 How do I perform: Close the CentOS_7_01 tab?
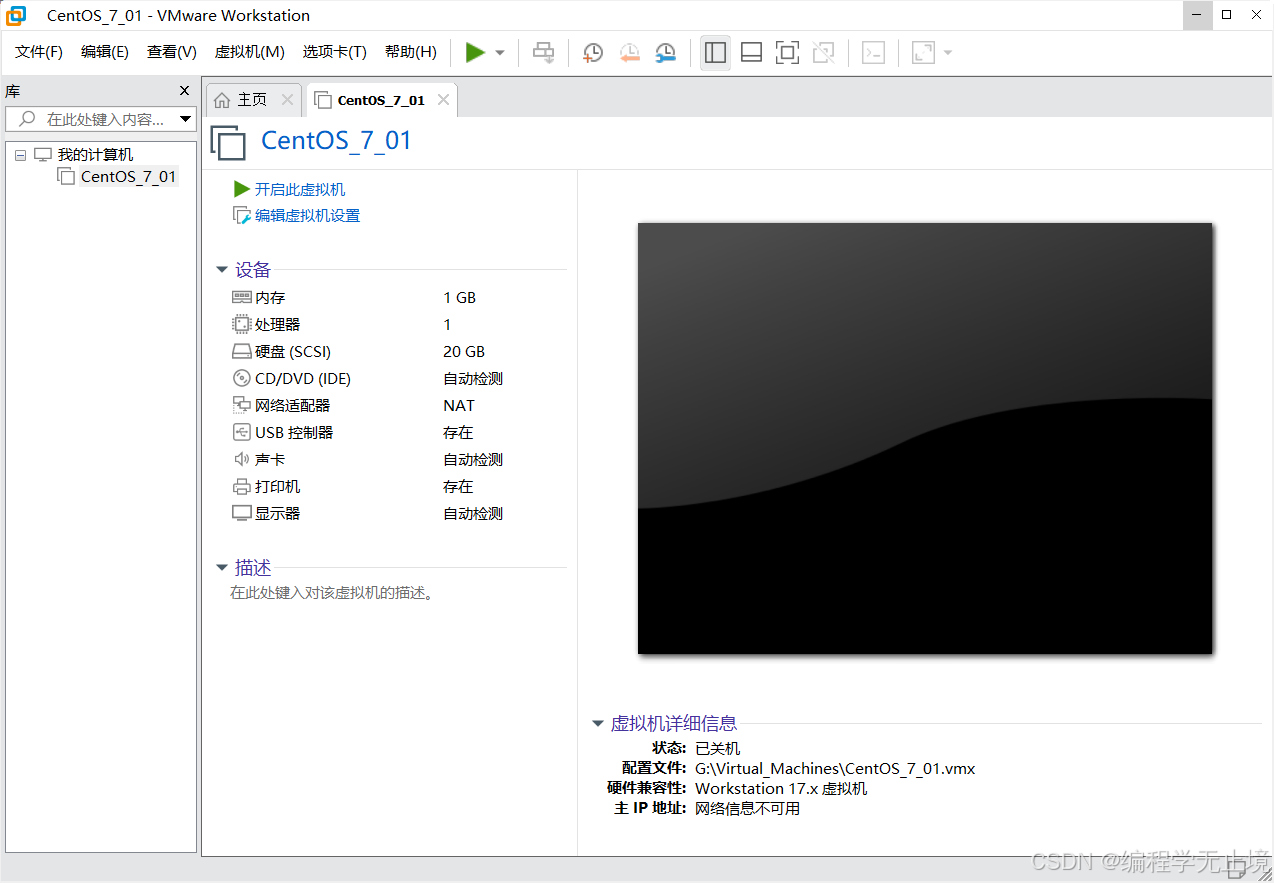point(443,100)
